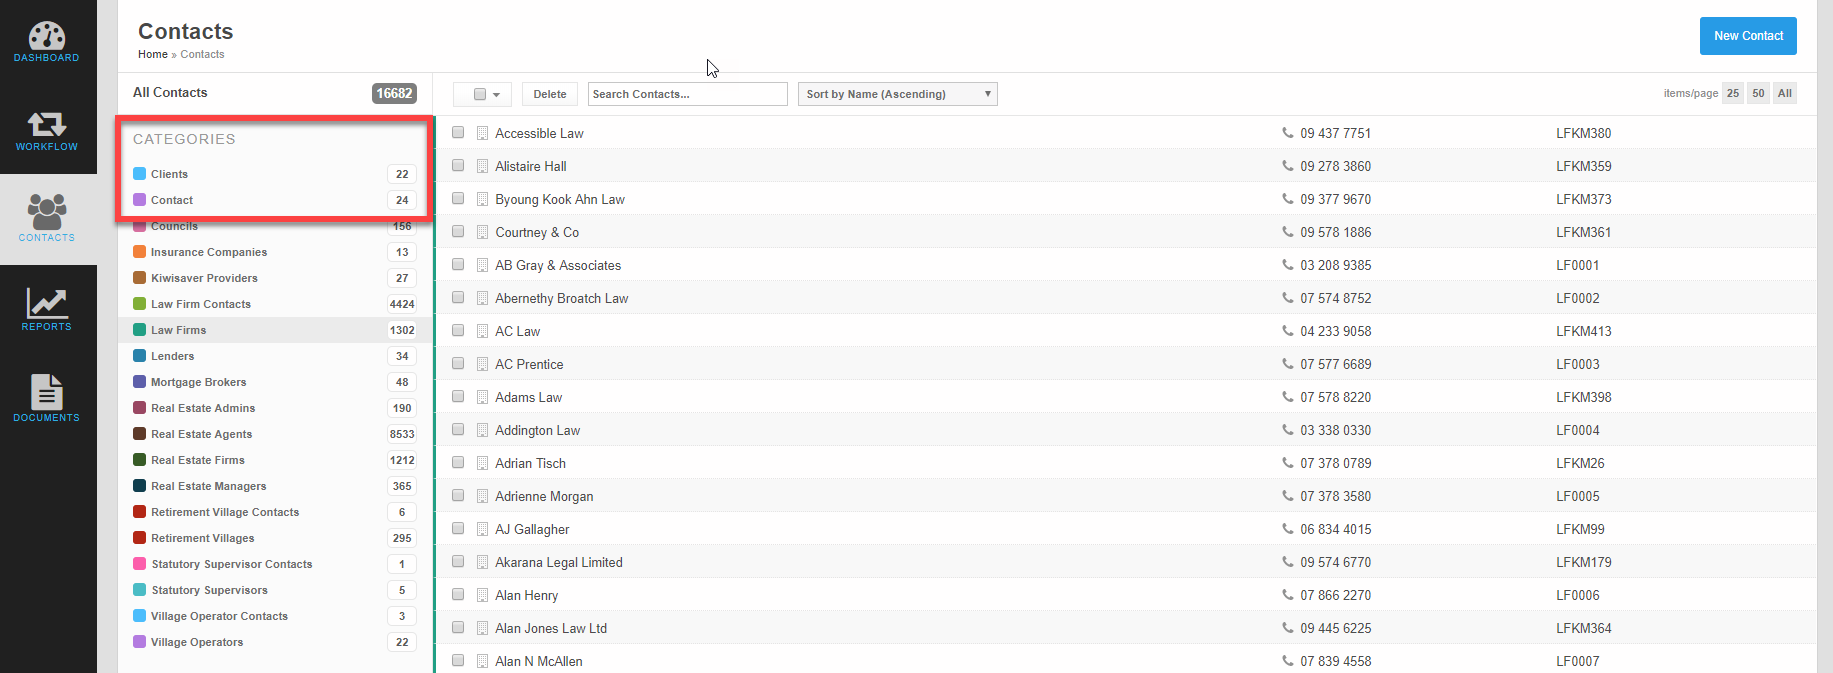Open the Contacts people icon
This screenshot has width=1833, height=673.
(47, 212)
